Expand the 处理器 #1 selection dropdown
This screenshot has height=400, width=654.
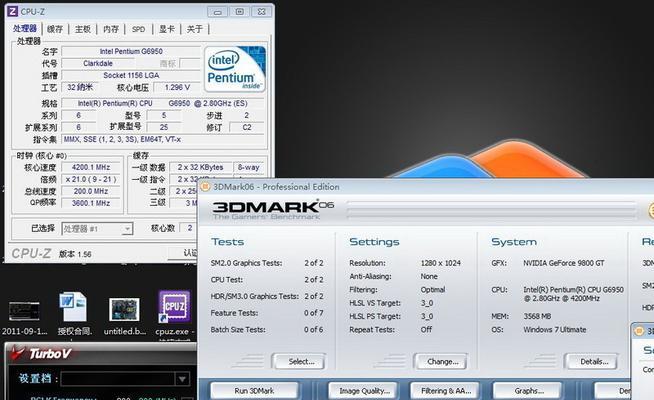[127, 229]
